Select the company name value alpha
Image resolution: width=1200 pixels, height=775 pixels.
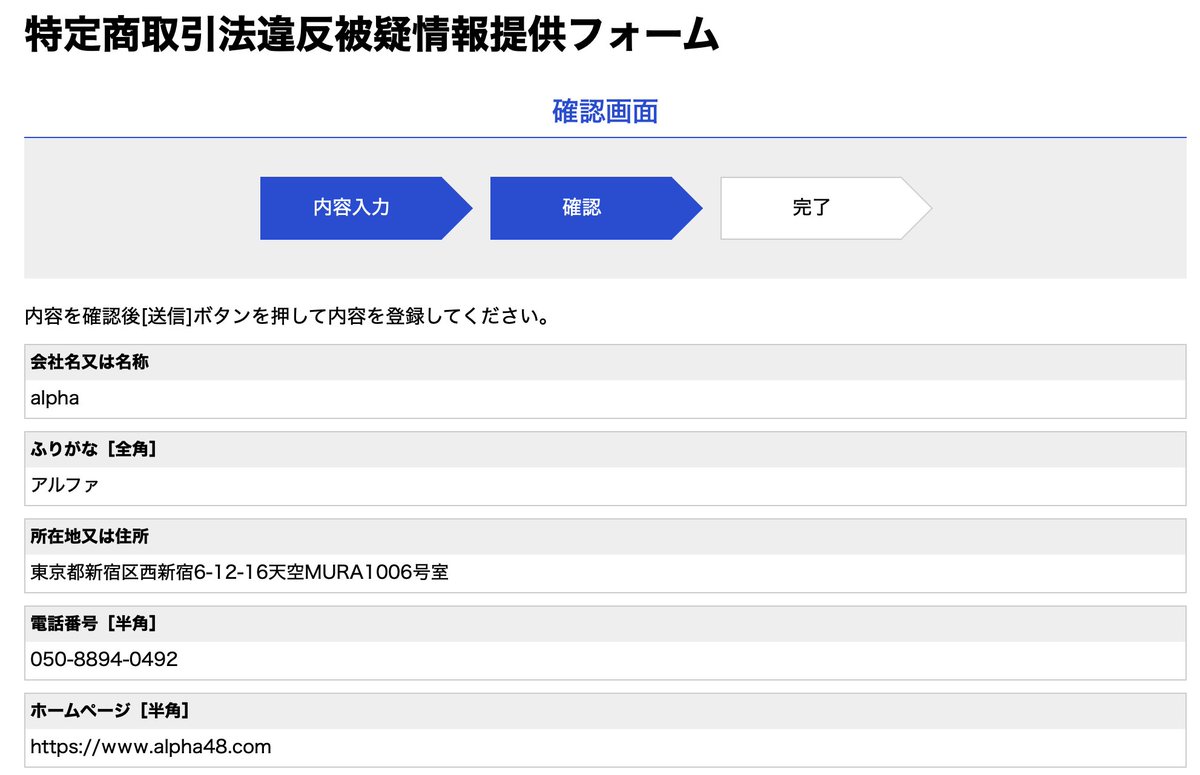pyautogui.click(x=55, y=398)
